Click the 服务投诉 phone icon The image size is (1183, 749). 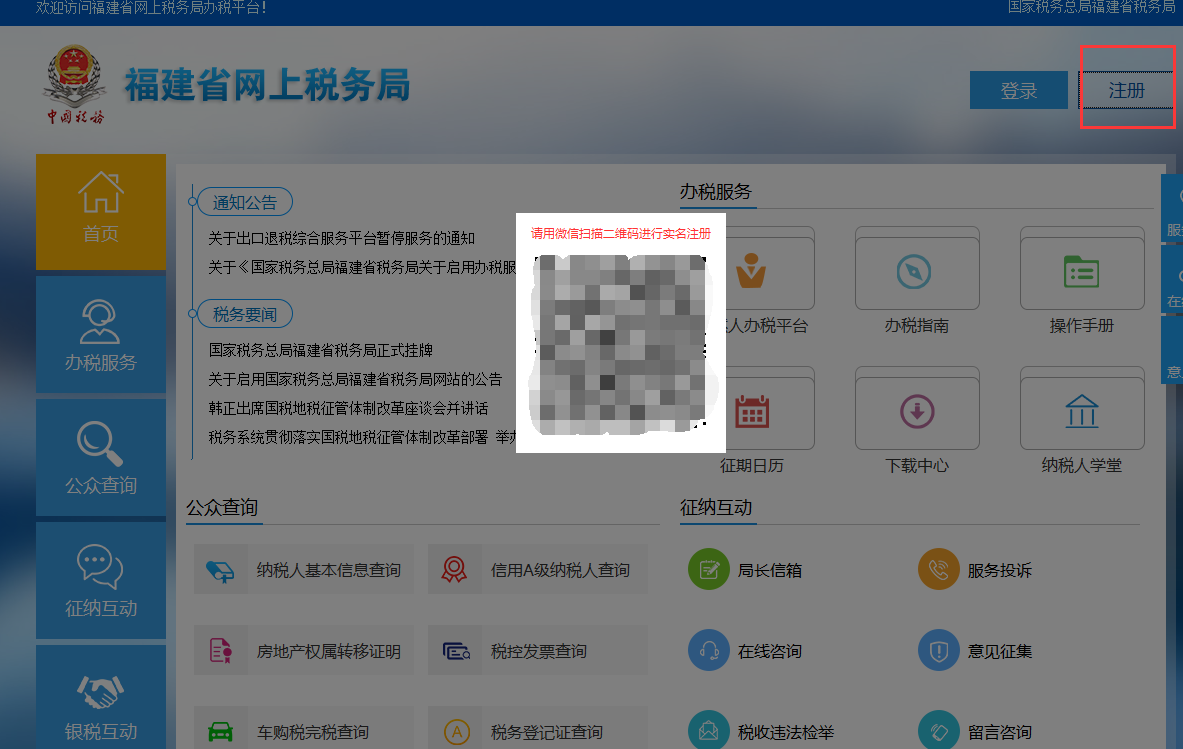(939, 569)
